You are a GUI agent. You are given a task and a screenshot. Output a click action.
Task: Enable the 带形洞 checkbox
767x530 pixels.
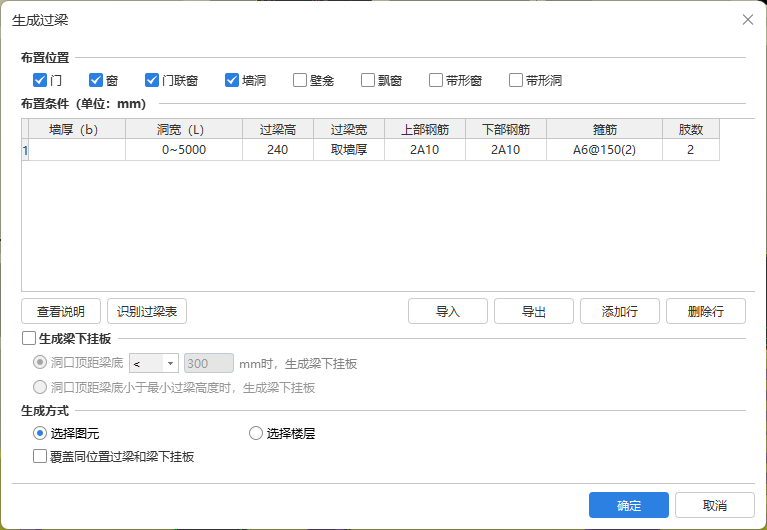tap(516, 80)
